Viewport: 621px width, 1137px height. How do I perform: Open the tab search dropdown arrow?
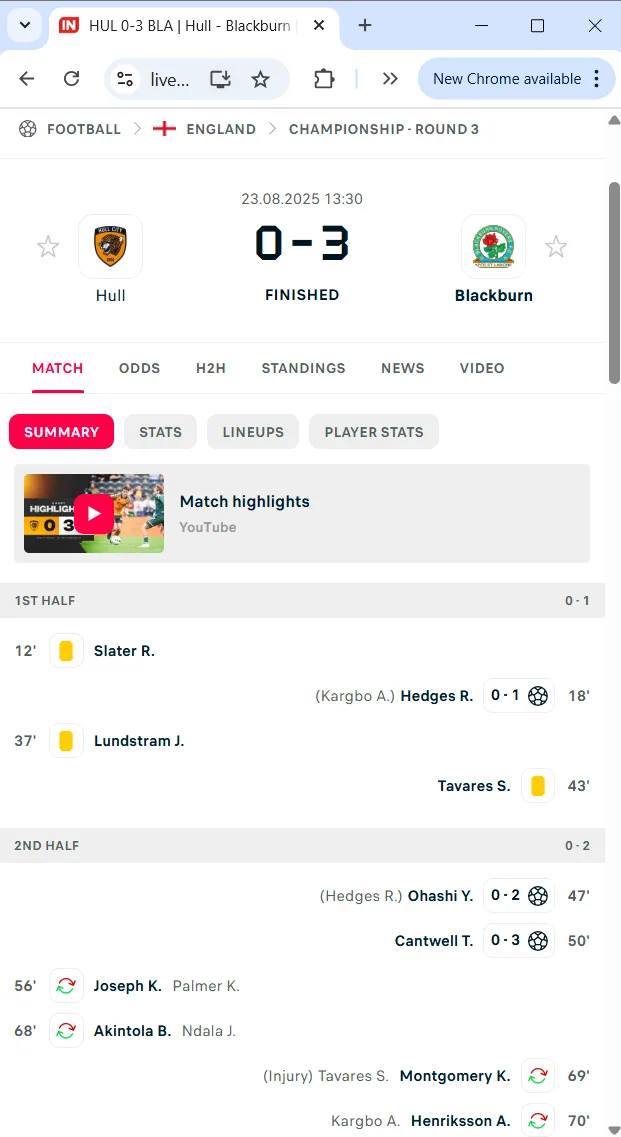(x=25, y=26)
